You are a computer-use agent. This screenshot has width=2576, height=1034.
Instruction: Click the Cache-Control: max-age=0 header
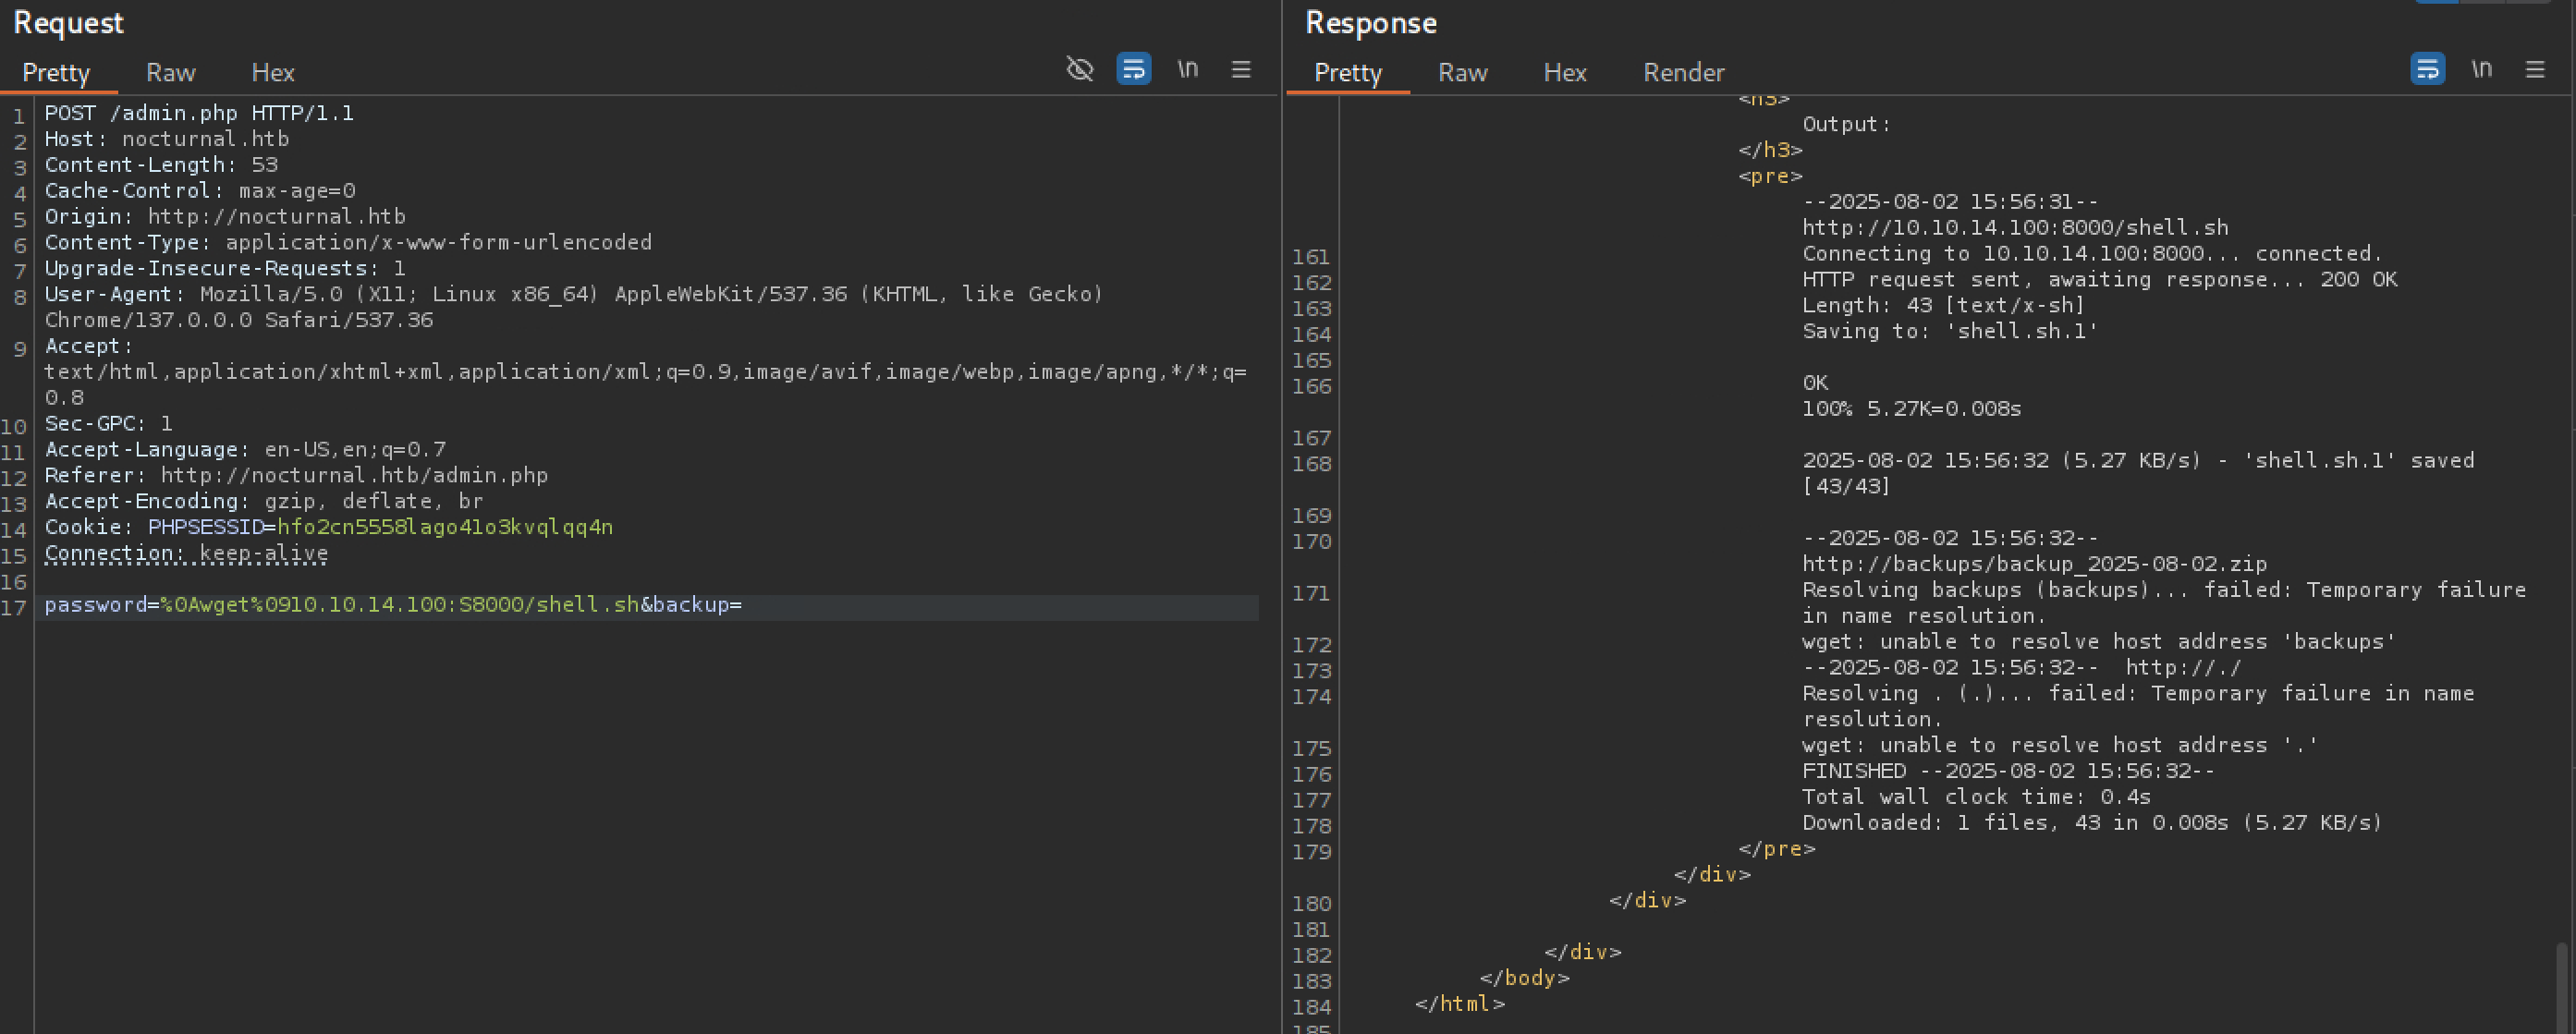click(200, 191)
